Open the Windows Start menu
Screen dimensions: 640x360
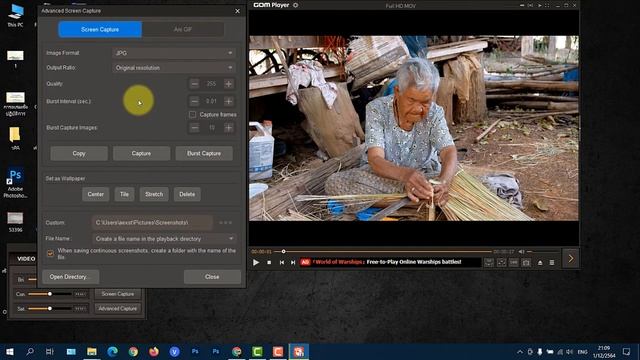pyautogui.click(x=10, y=351)
